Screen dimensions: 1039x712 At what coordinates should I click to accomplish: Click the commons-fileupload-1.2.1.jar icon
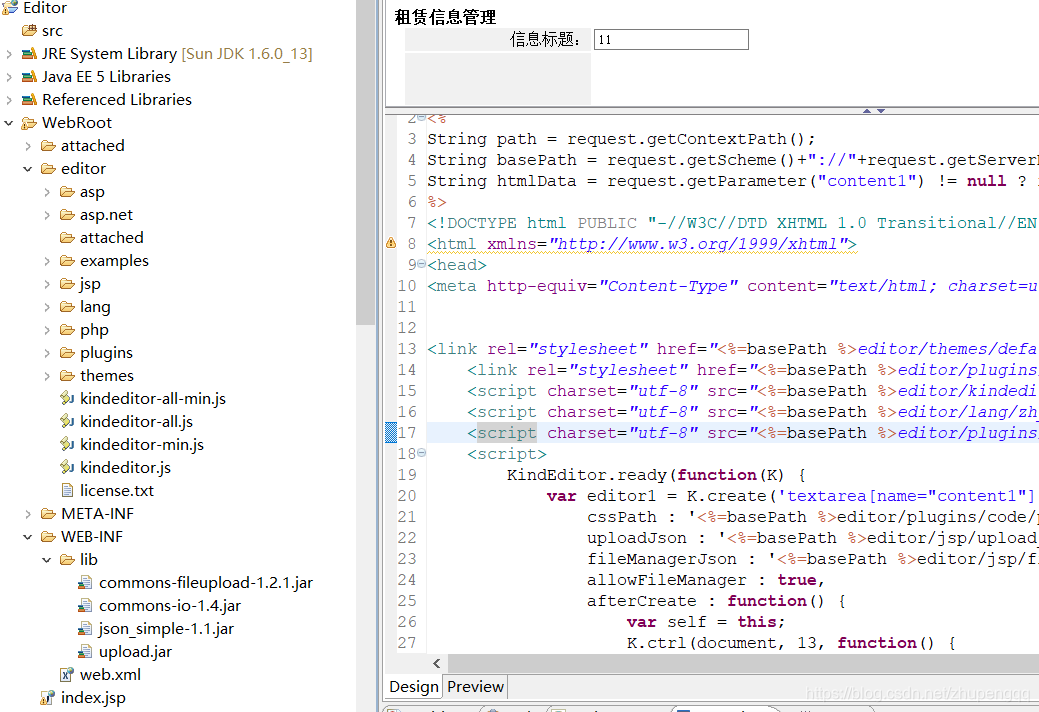(x=85, y=583)
